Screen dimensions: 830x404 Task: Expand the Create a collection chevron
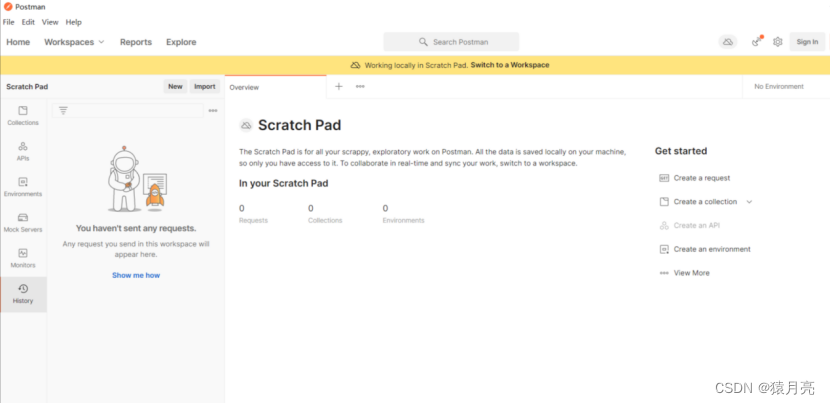click(x=749, y=202)
